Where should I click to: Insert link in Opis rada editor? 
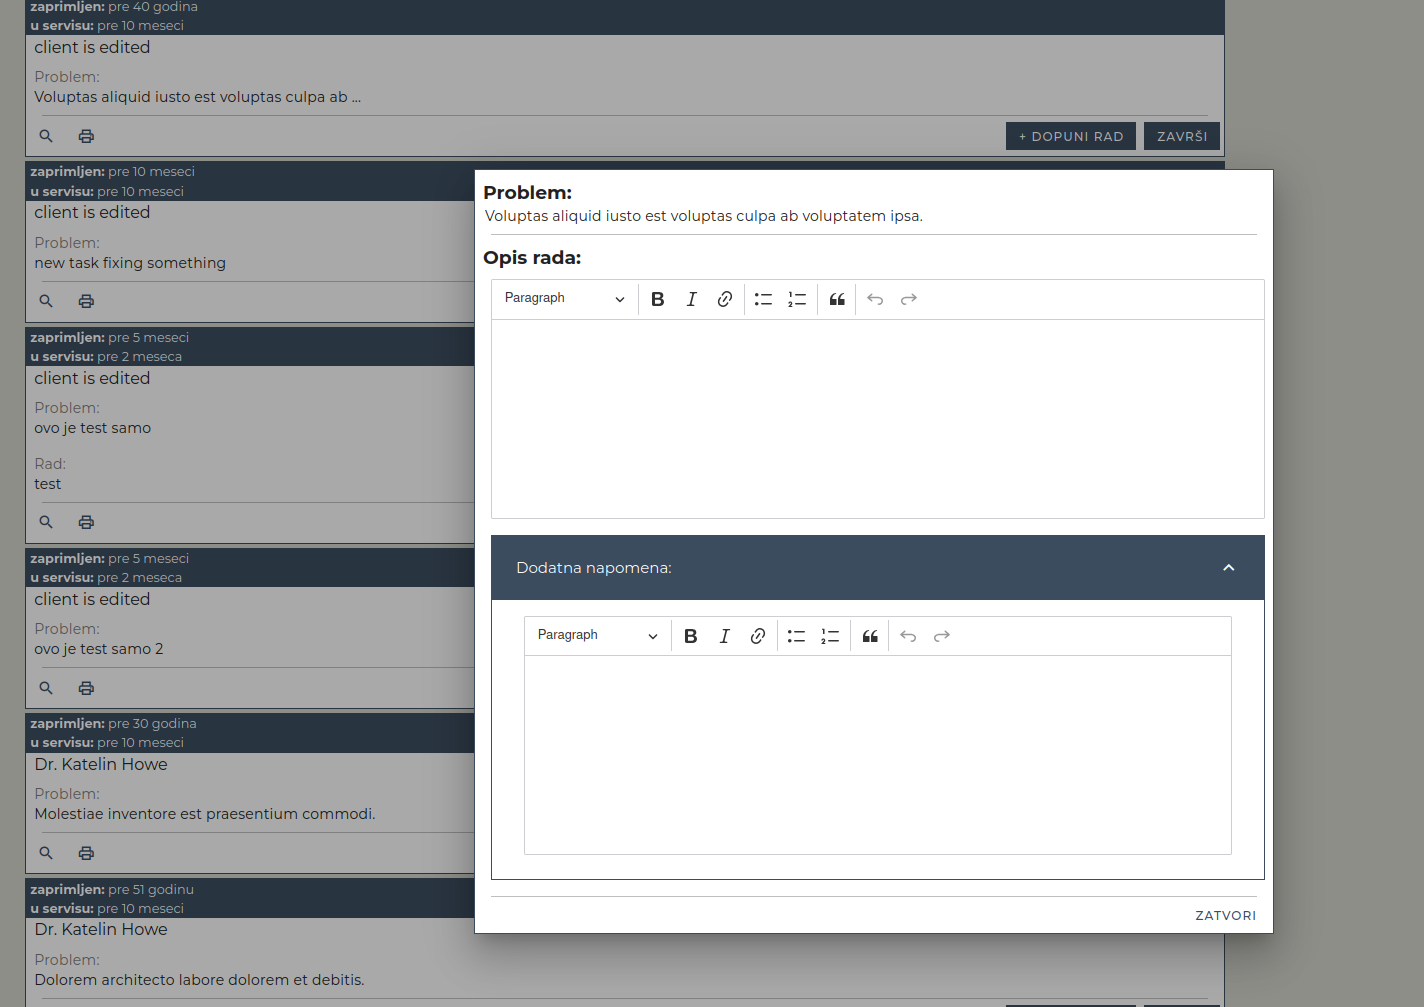(725, 299)
